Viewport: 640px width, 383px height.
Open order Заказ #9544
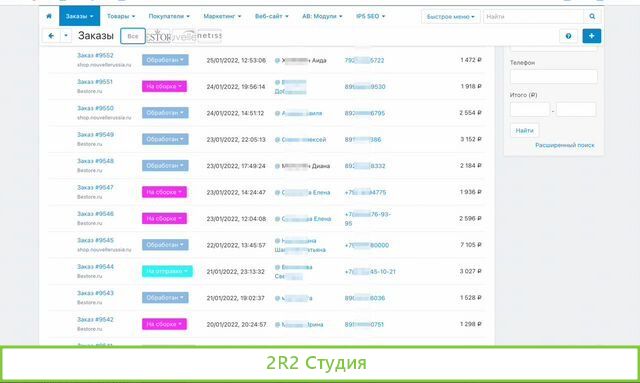(95, 267)
